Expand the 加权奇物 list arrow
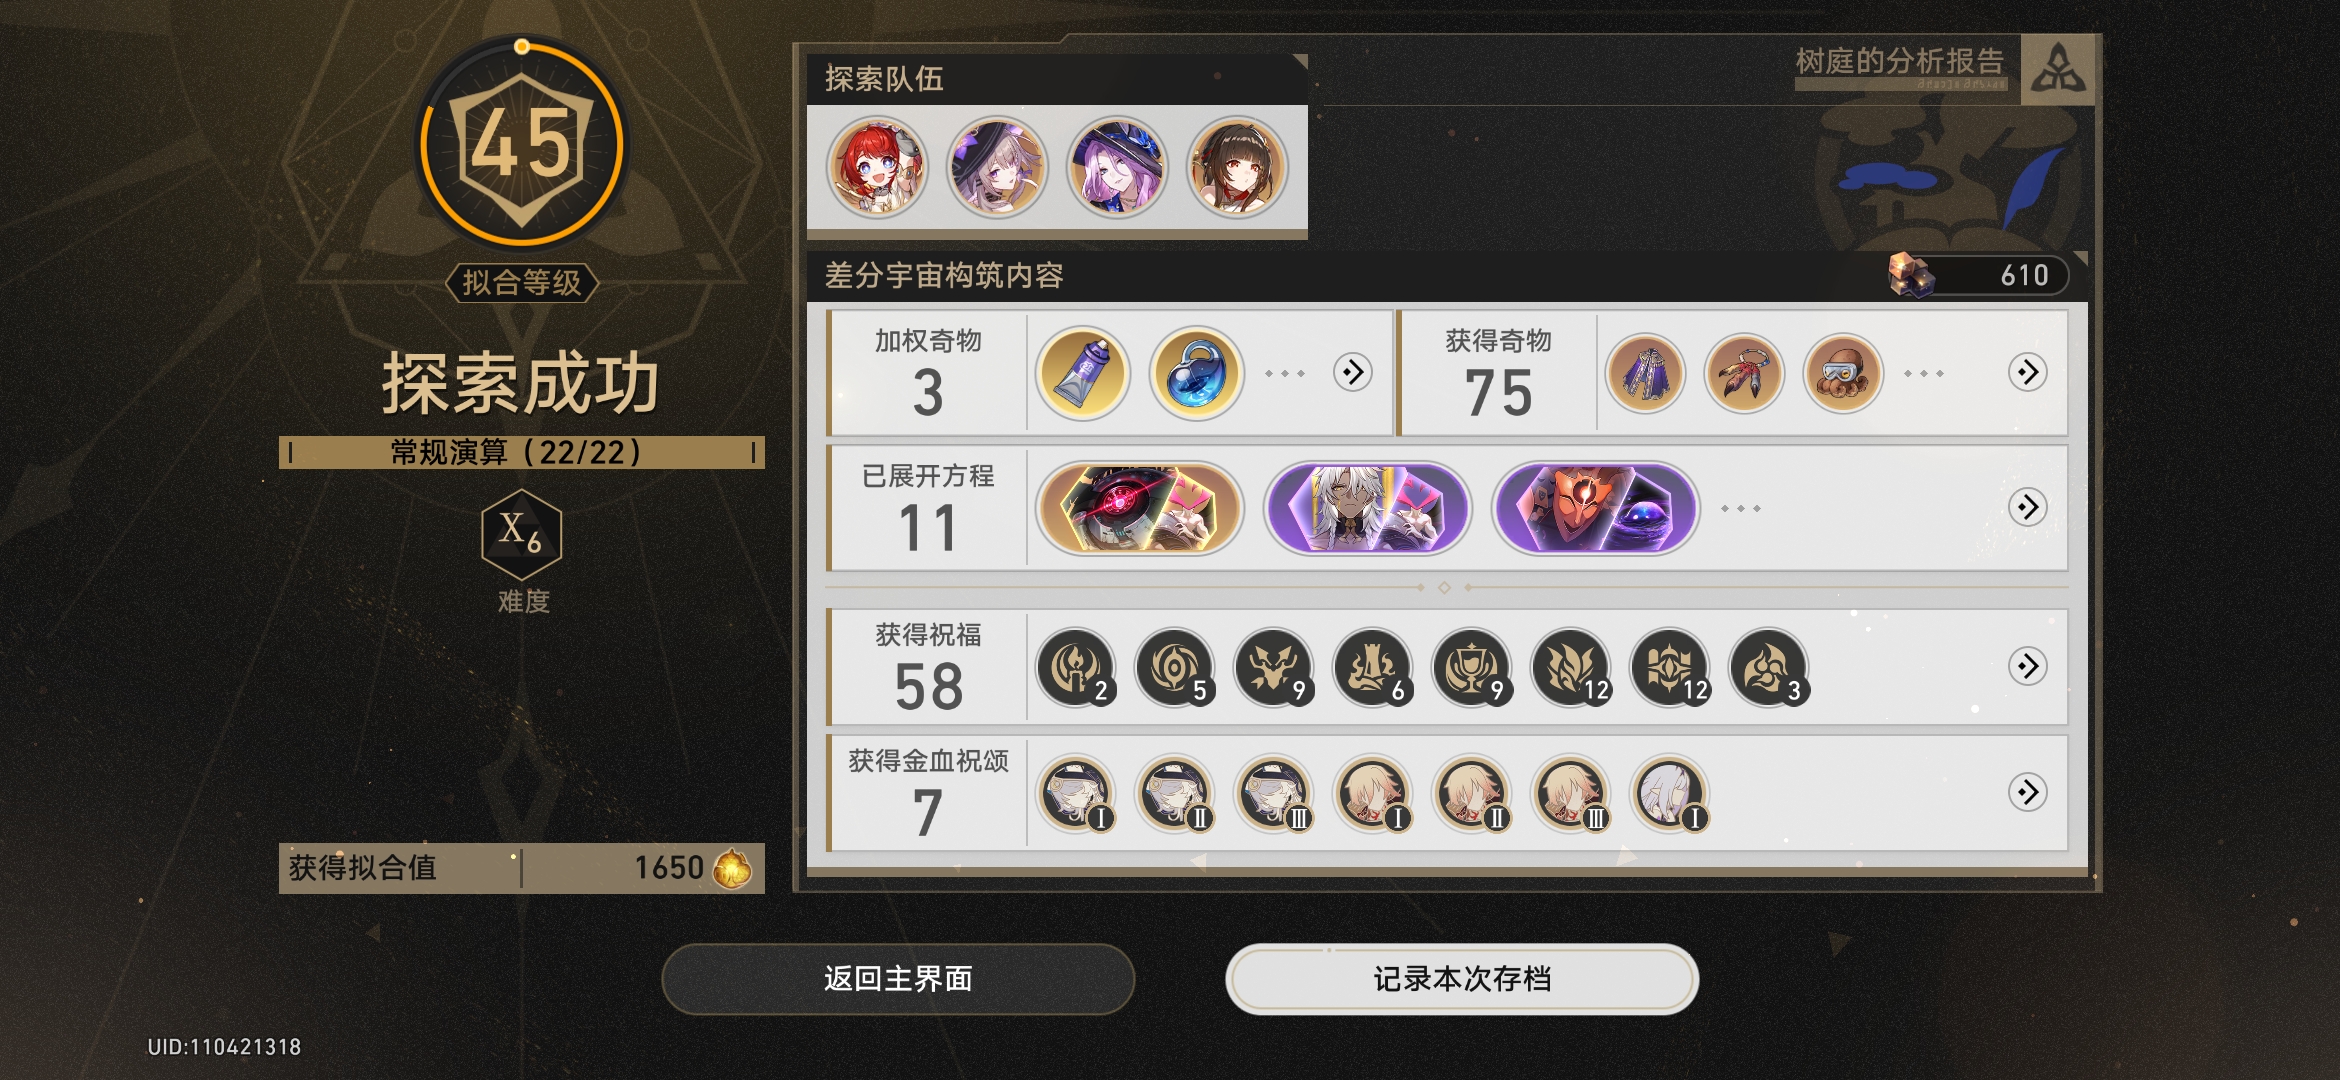The height and width of the screenshot is (1080, 2340). [1352, 373]
